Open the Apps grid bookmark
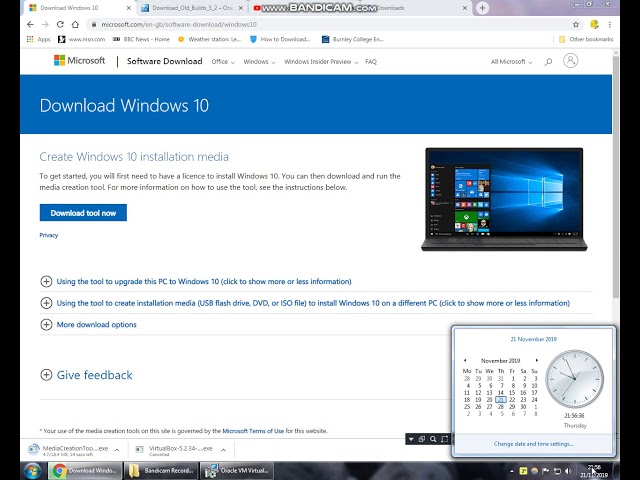The width and height of the screenshot is (640, 480). click(38, 39)
